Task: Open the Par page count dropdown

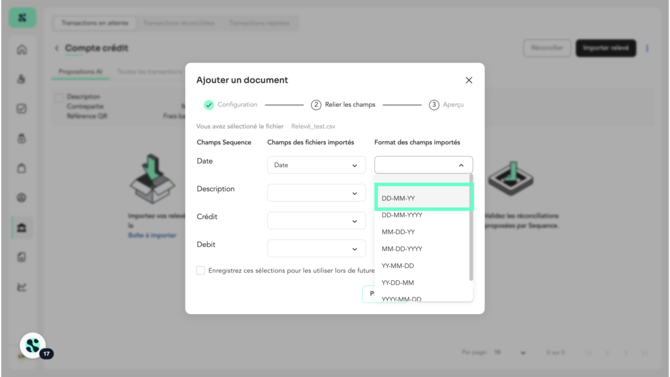Action: point(510,353)
